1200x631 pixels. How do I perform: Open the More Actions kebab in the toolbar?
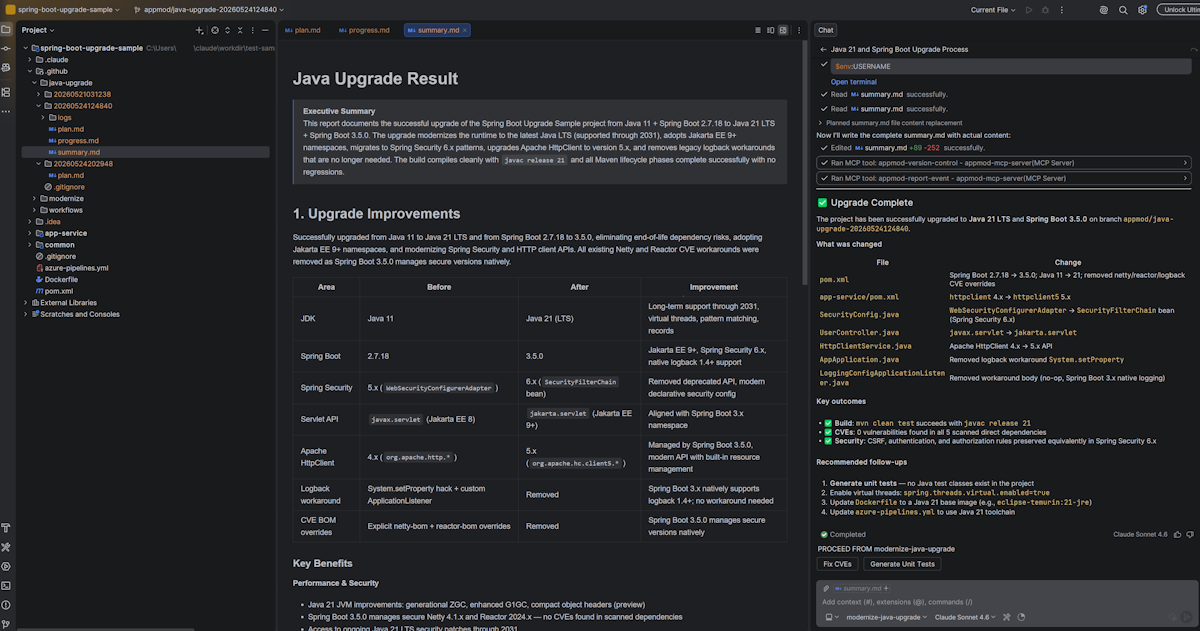pyautogui.click(x=1061, y=9)
